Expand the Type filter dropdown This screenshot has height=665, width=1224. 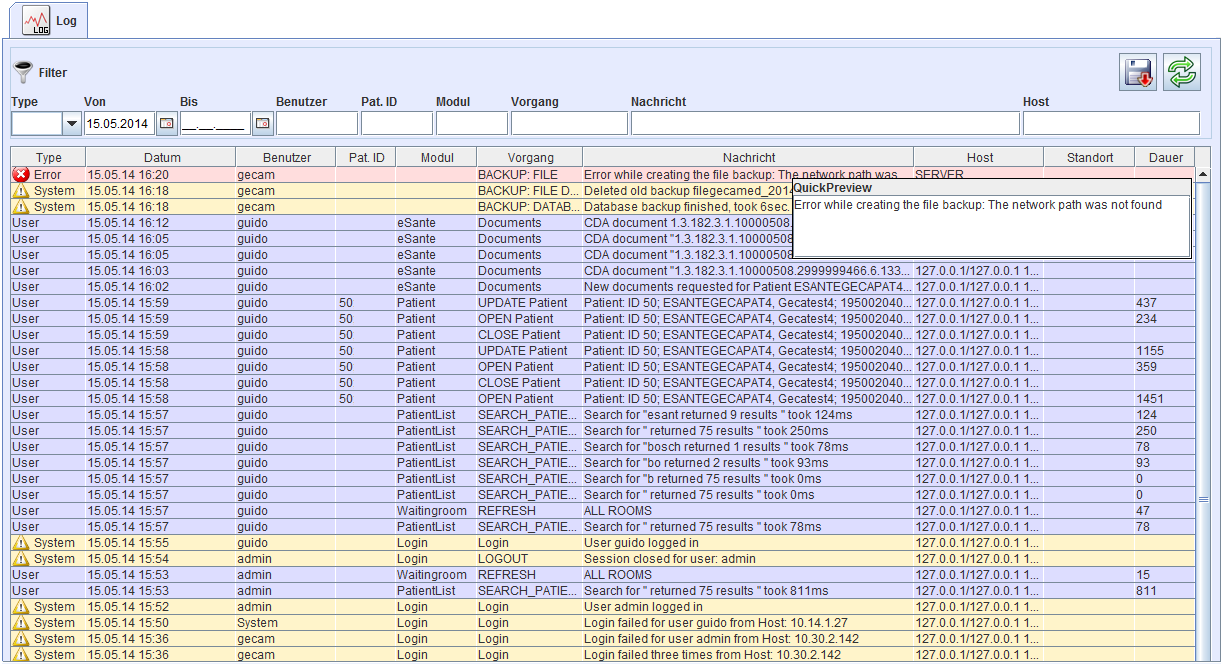click(x=71, y=123)
